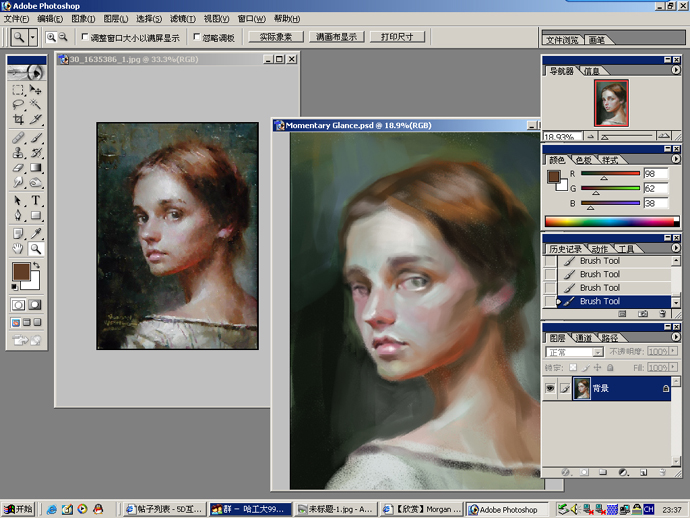Select the Slice tool

pyautogui.click(x=35, y=119)
